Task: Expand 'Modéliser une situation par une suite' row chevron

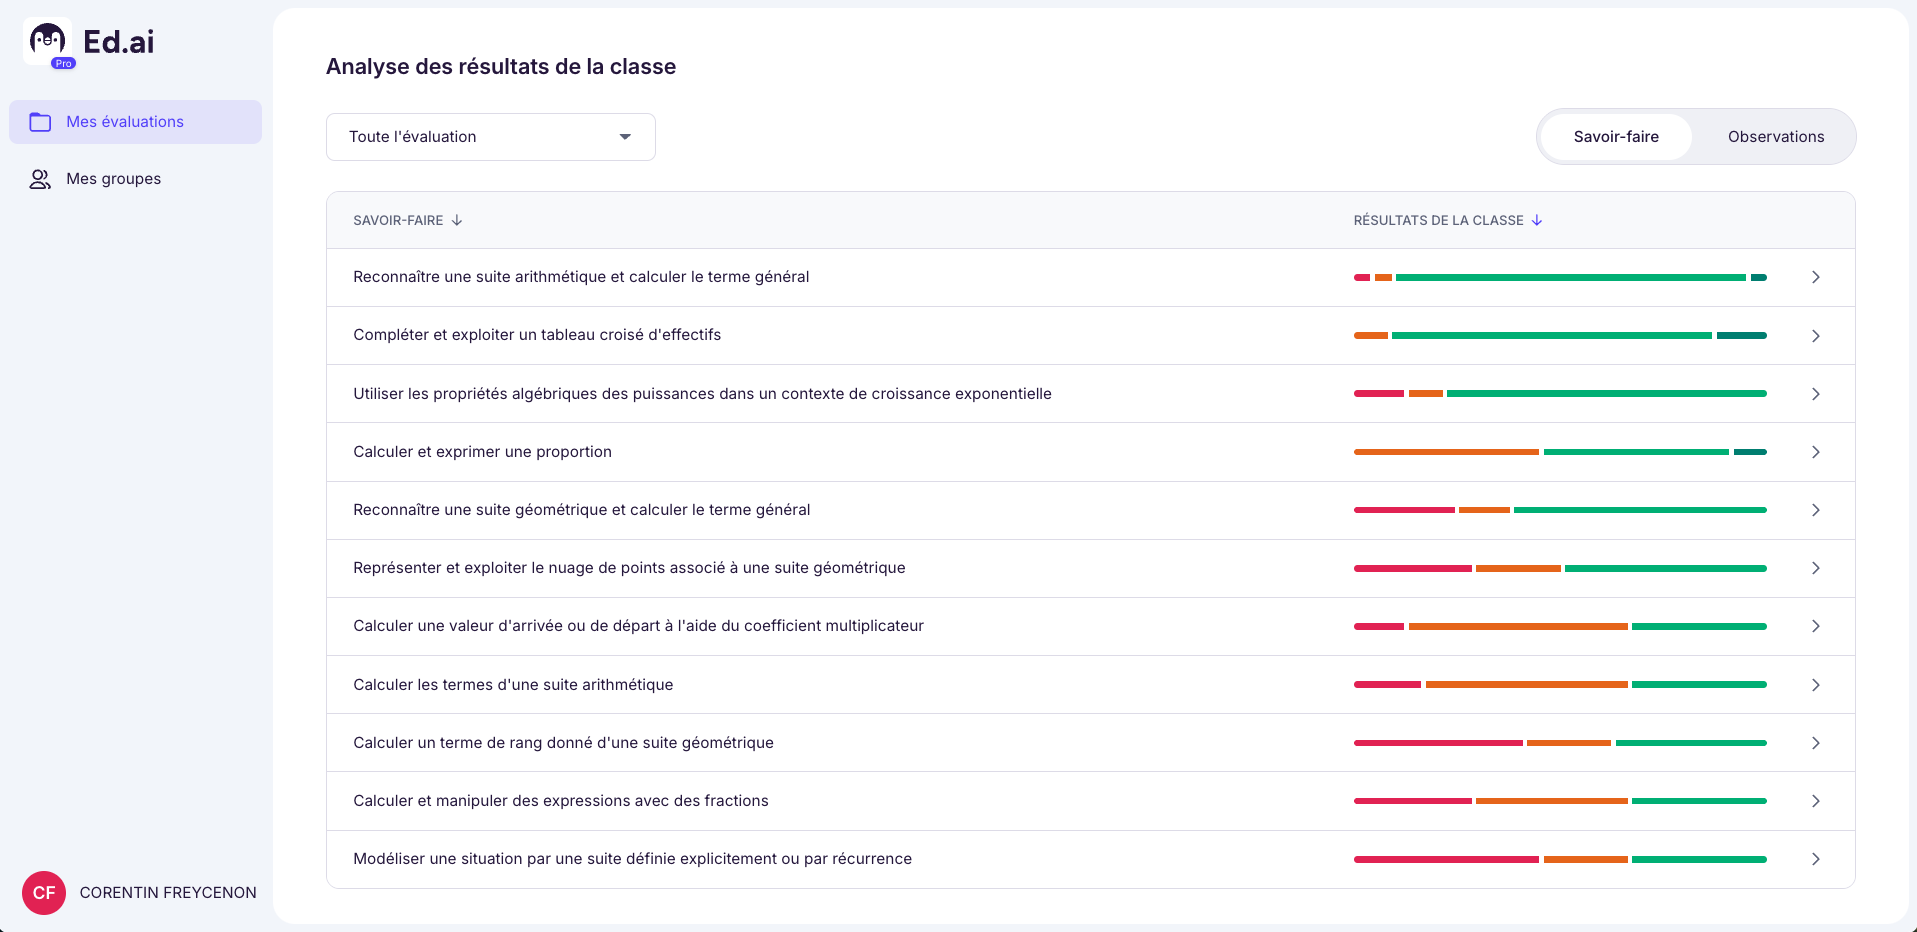Action: [x=1815, y=859]
